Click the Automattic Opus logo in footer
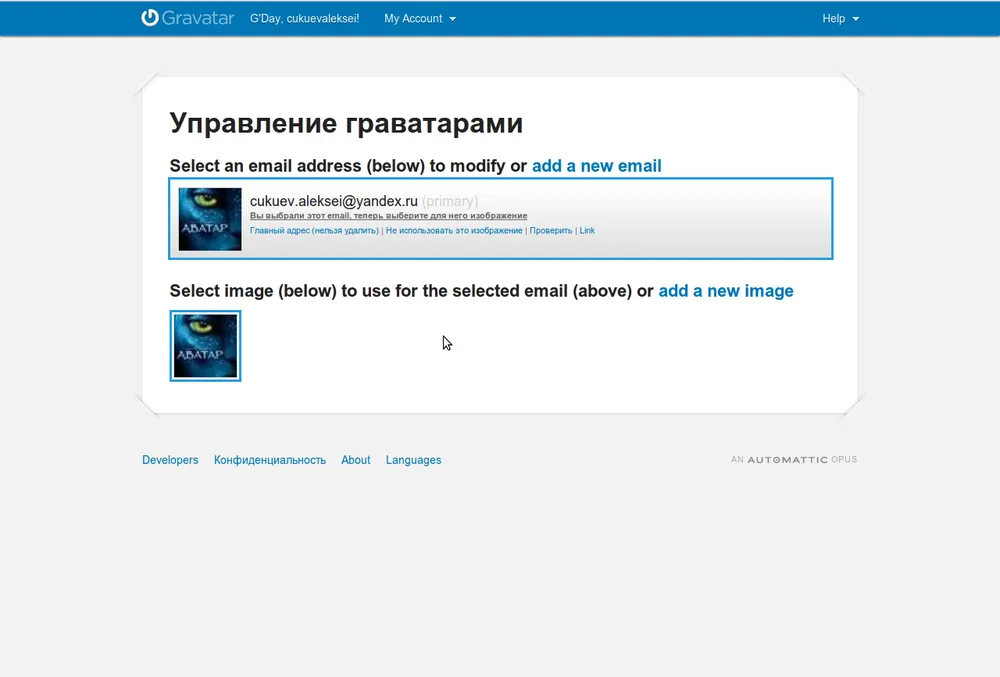The image size is (1000, 677). (793, 460)
